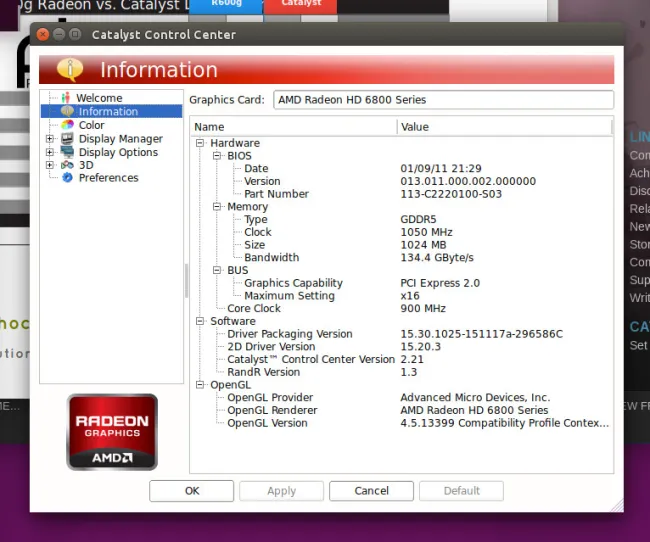Expand the Display Manager tree node
650x542 pixels.
pos(50,139)
